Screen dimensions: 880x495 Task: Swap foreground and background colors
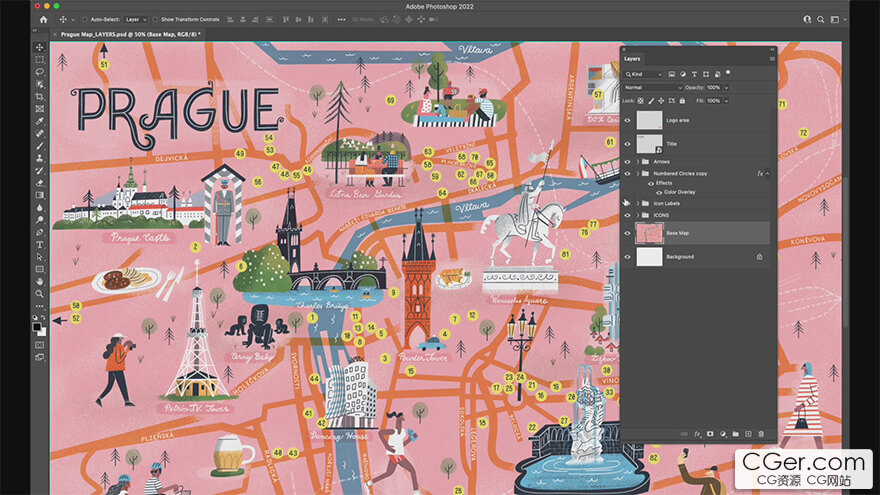click(43, 318)
